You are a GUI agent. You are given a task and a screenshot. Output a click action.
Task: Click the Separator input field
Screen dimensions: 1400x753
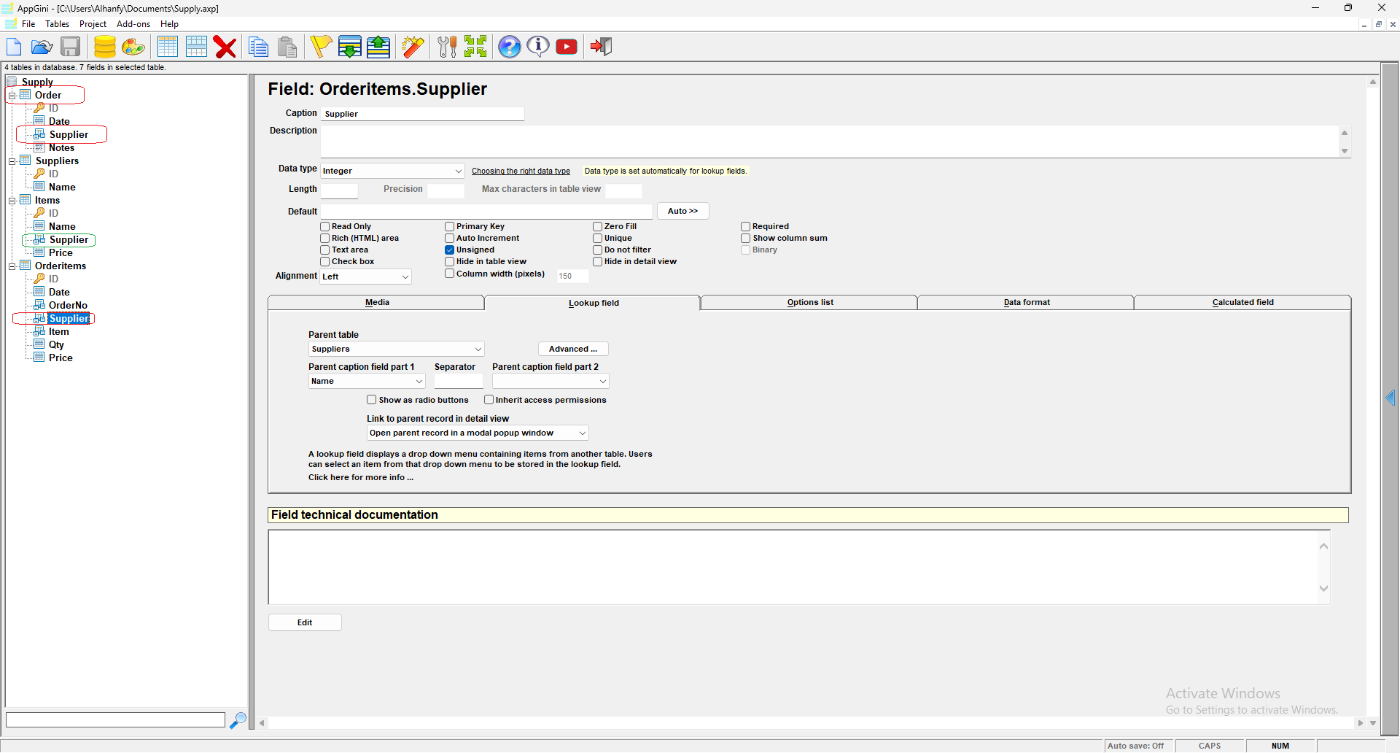coord(459,381)
